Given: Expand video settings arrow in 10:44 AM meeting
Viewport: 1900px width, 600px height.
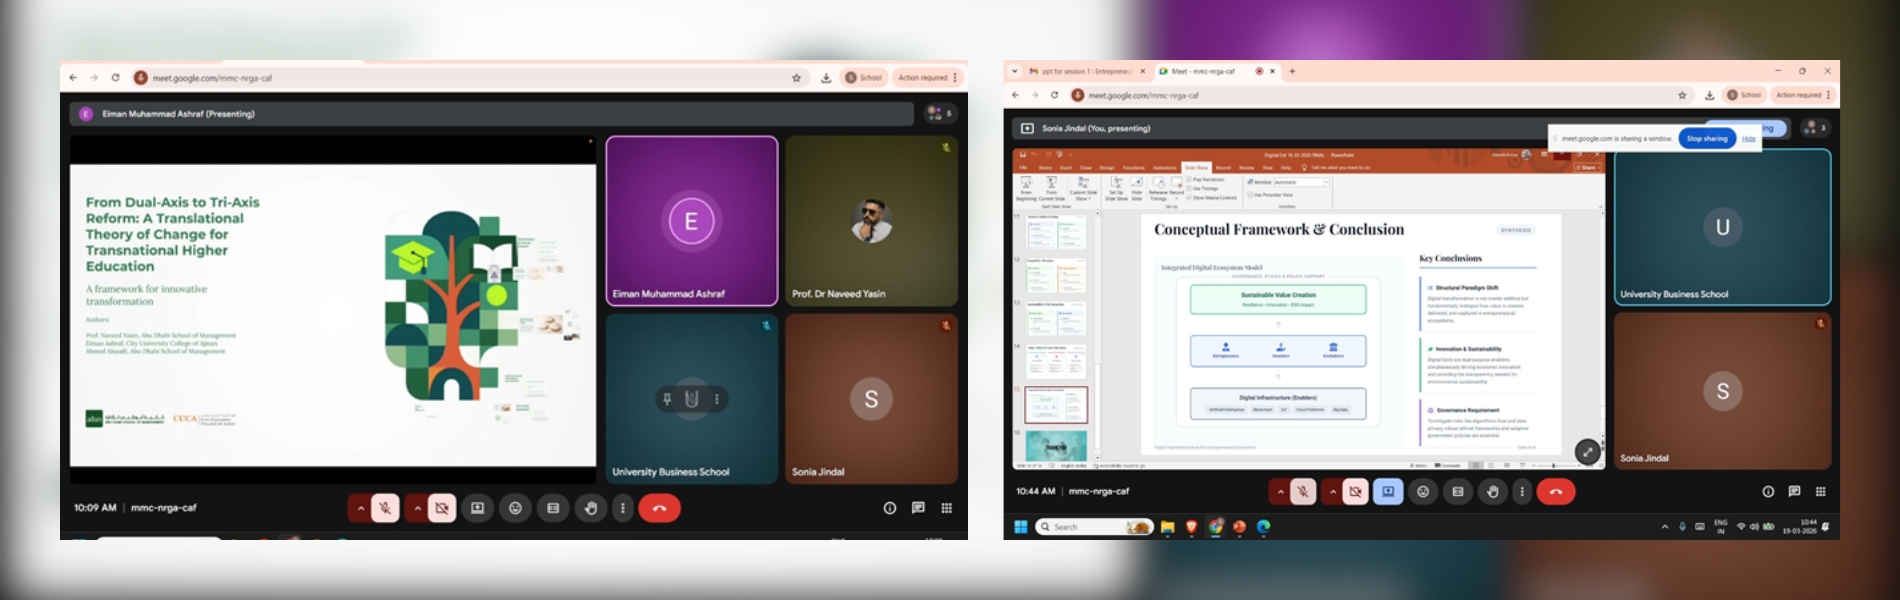Looking at the screenshot, I should pyautogui.click(x=1333, y=491).
